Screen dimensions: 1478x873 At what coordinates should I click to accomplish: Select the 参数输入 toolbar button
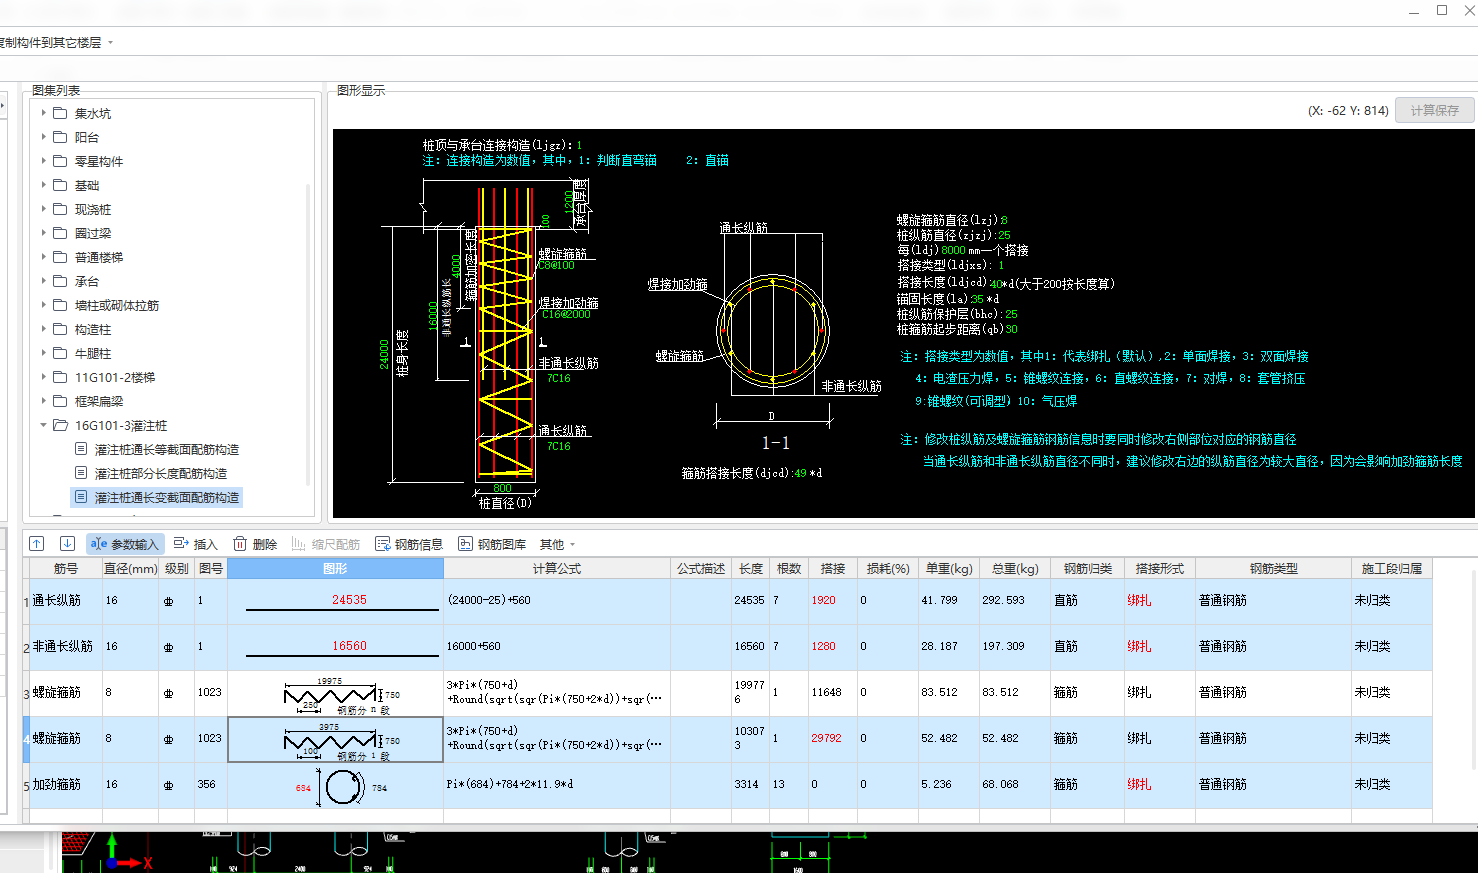(125, 544)
